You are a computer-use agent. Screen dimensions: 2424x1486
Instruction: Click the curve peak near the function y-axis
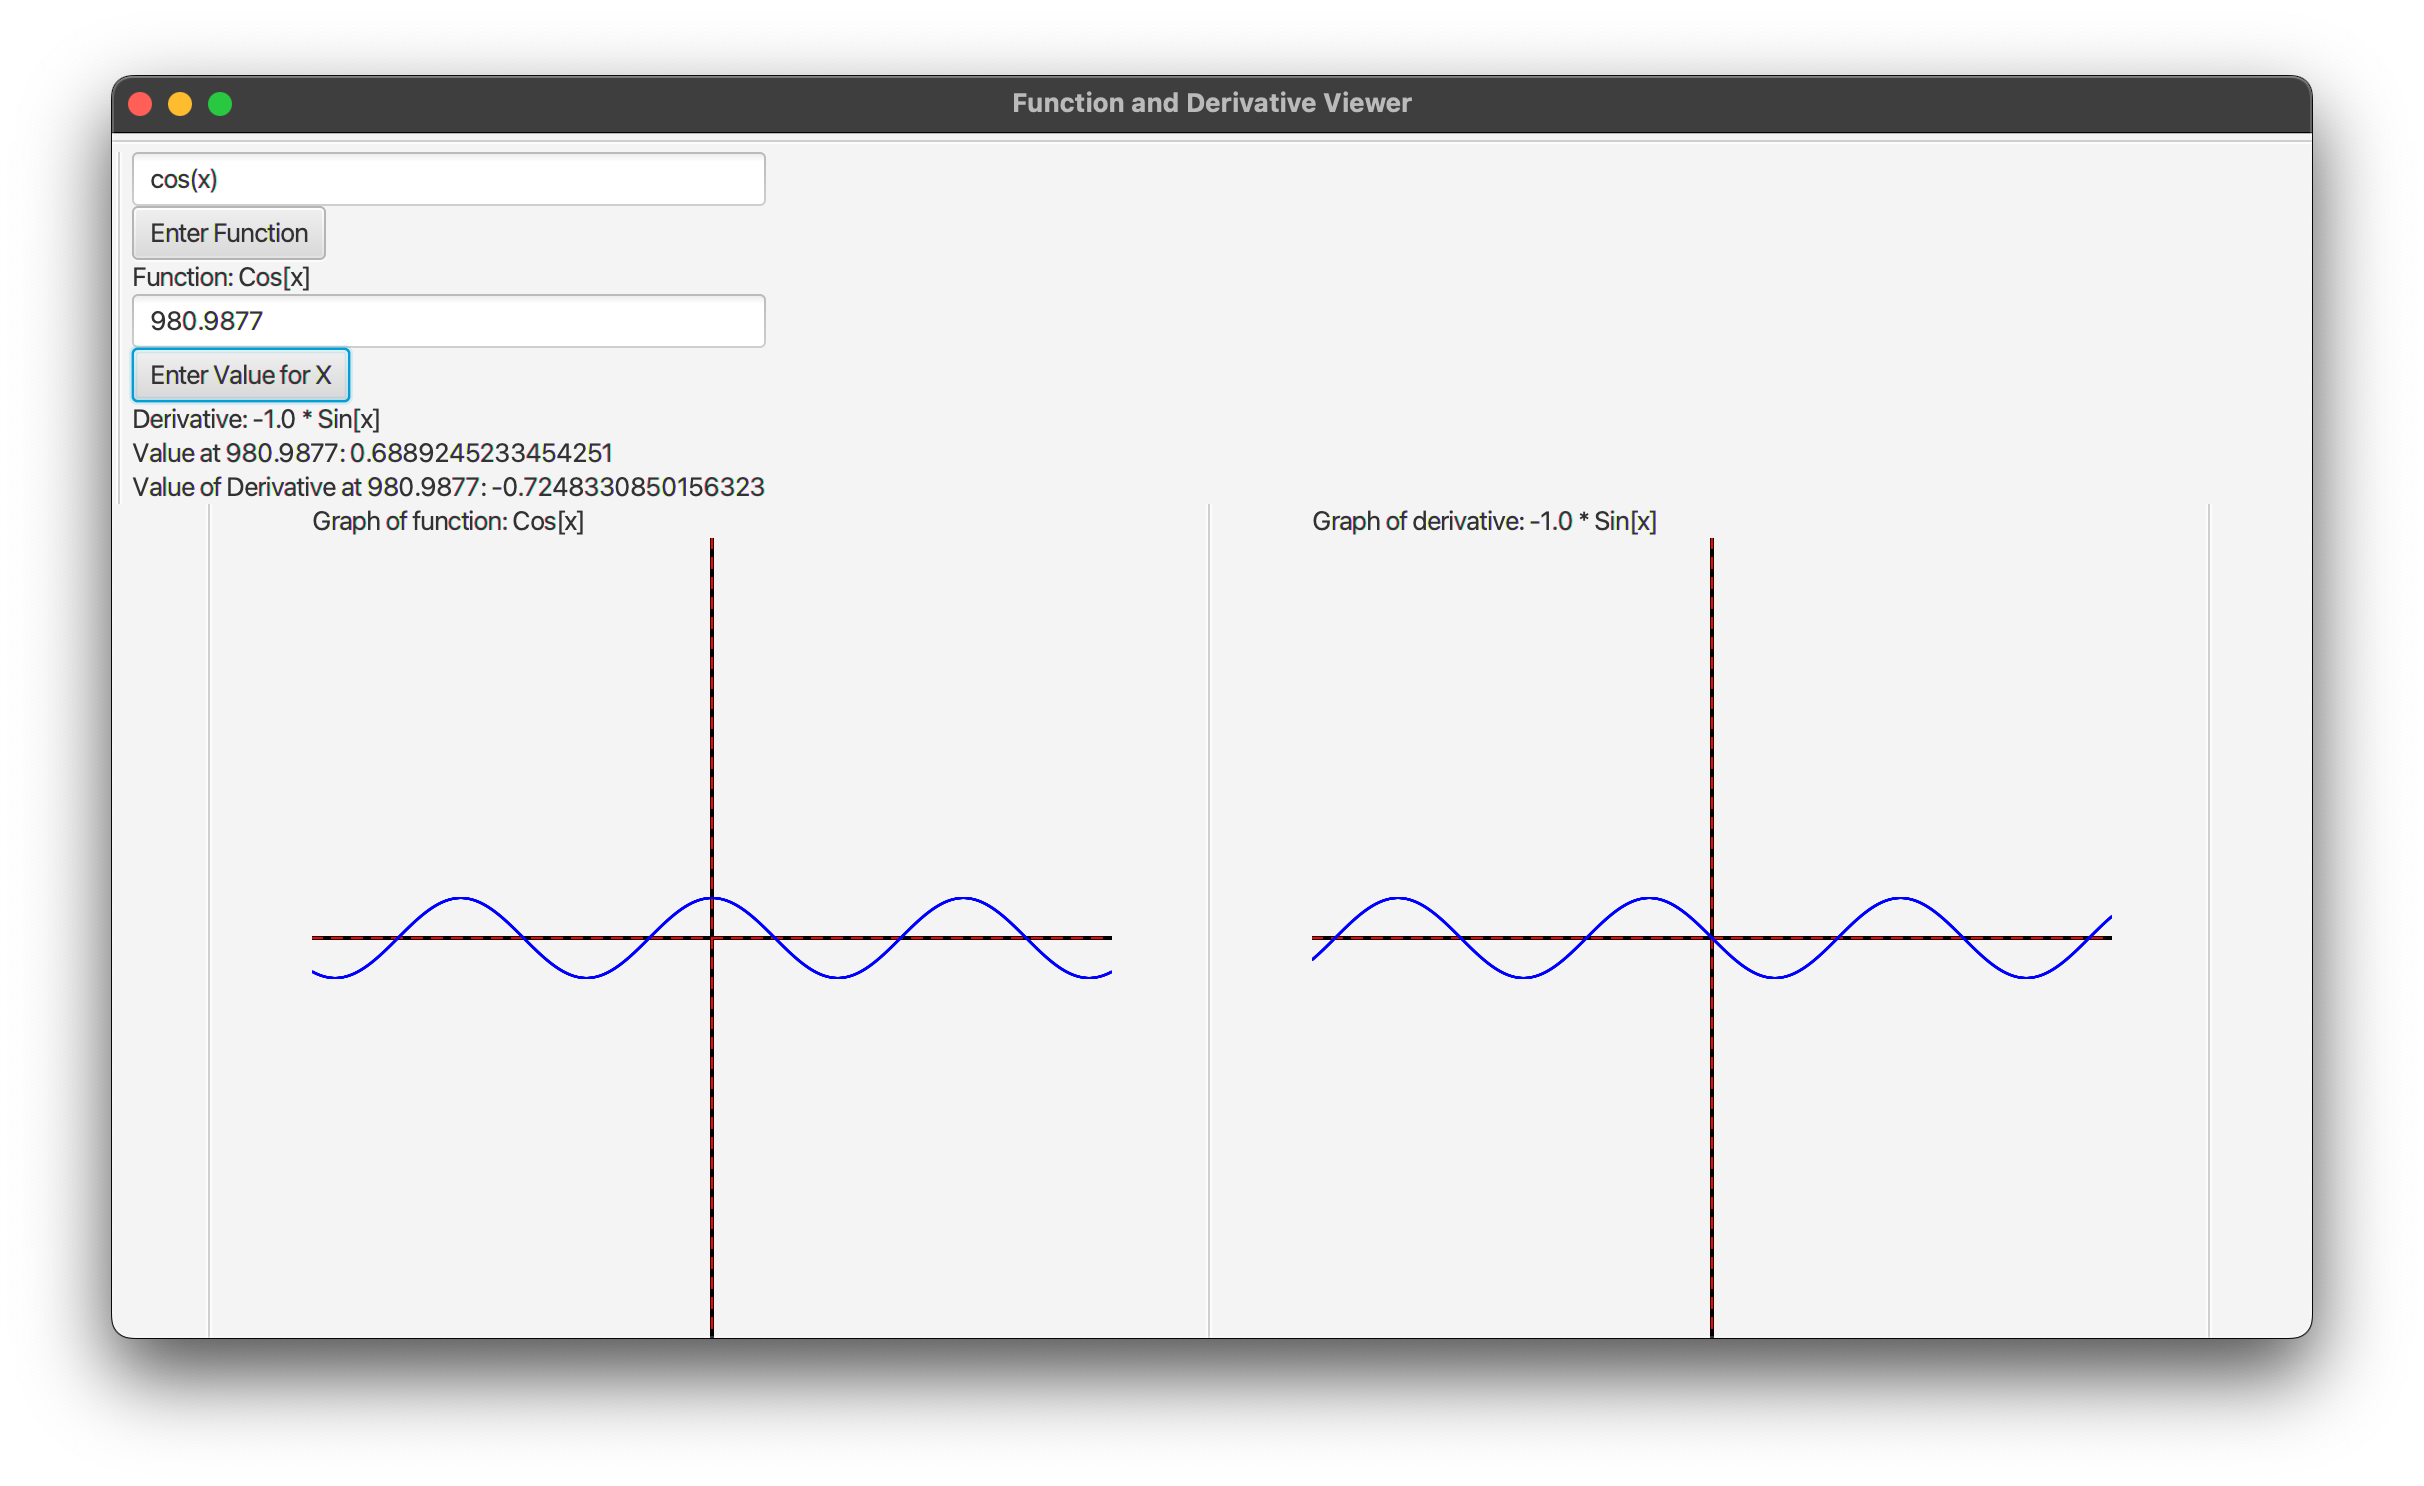(x=711, y=898)
